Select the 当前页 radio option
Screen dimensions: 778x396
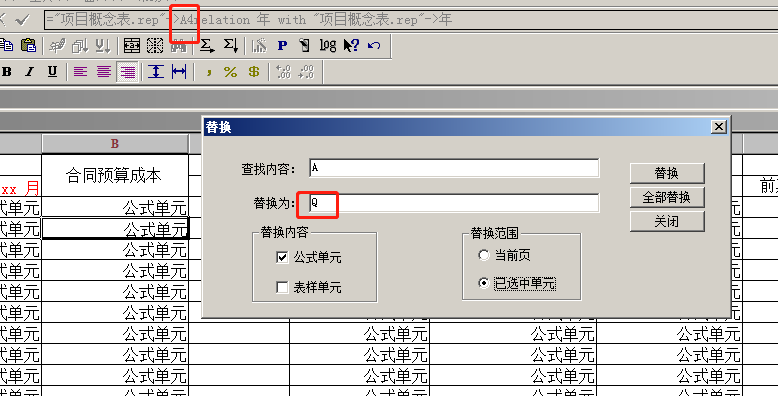[483, 255]
